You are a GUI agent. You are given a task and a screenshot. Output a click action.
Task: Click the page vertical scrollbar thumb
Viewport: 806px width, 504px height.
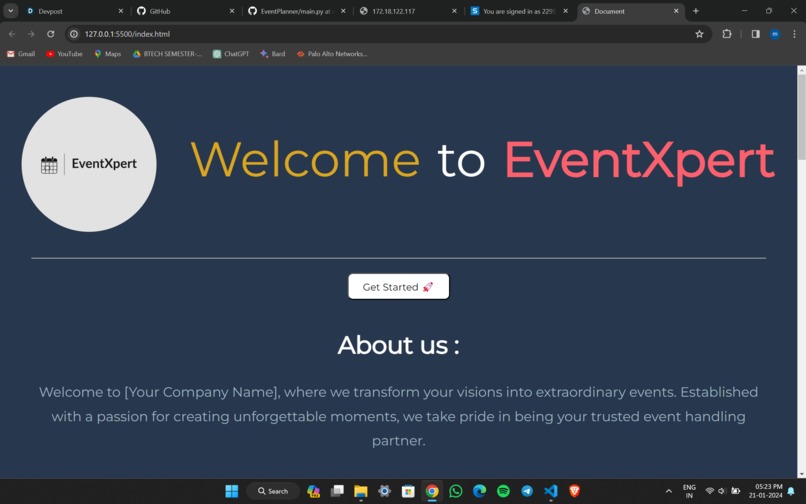pos(801,118)
